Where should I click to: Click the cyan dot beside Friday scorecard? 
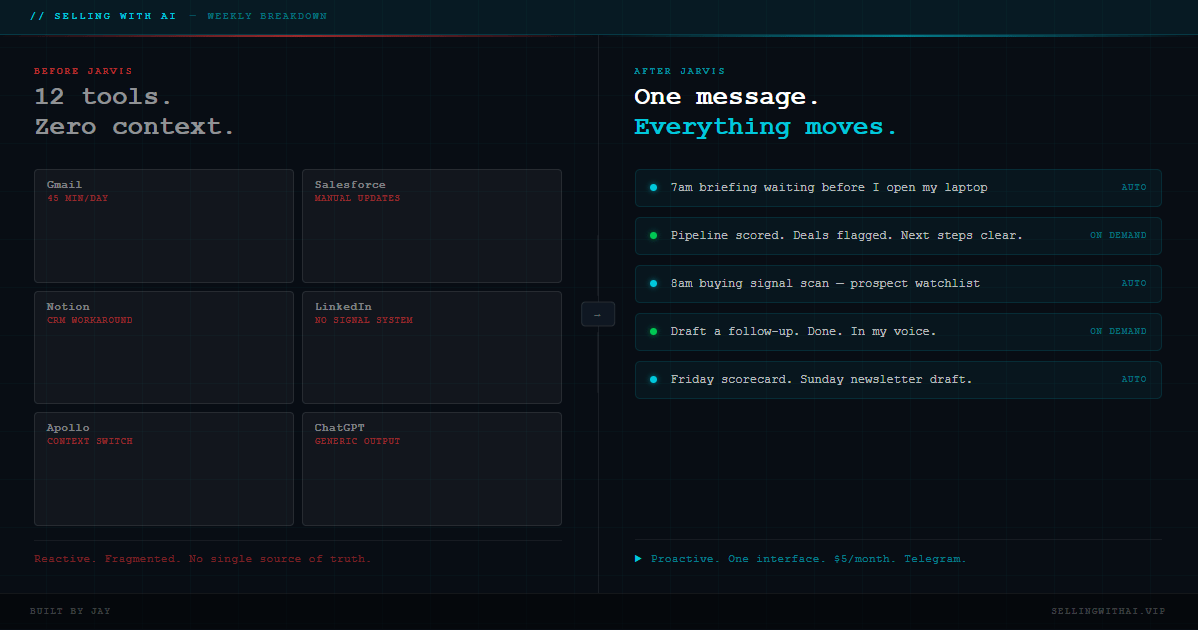(x=653, y=380)
